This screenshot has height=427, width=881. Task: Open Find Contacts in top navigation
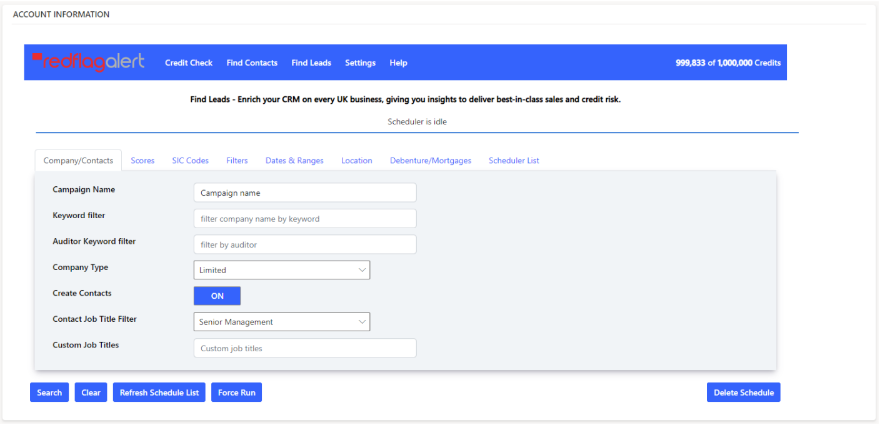[252, 63]
